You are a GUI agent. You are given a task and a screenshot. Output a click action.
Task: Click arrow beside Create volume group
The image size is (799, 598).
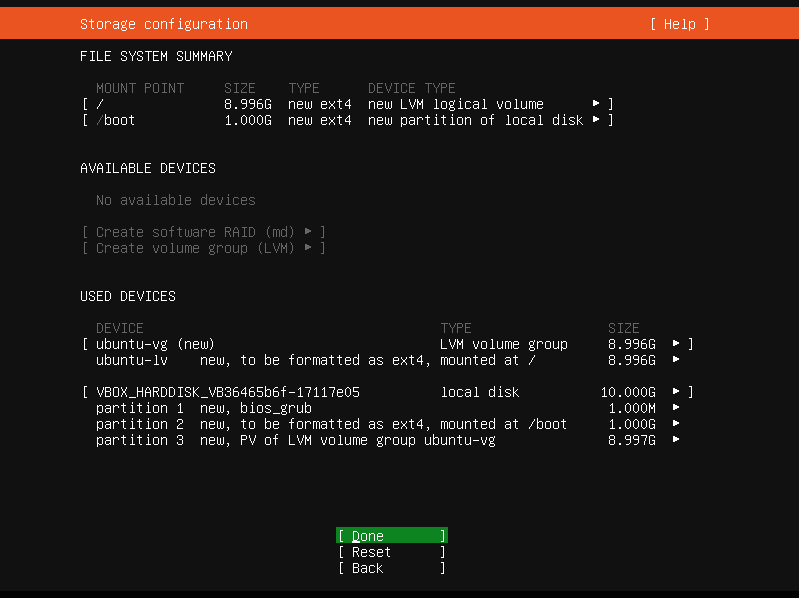(308, 248)
